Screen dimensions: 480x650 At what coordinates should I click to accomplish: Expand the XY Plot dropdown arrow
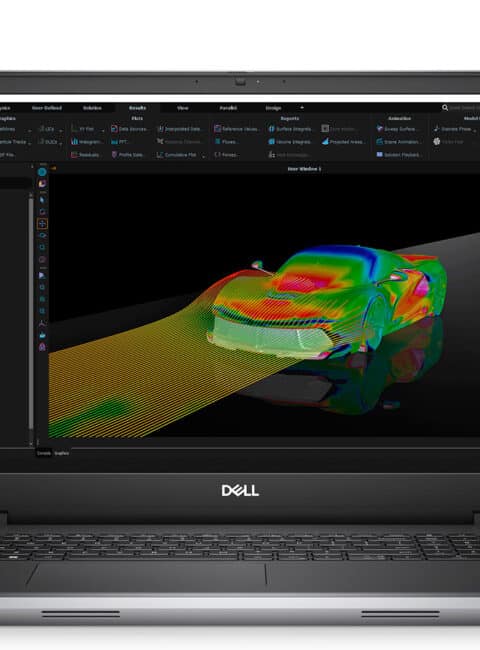[x=102, y=131]
